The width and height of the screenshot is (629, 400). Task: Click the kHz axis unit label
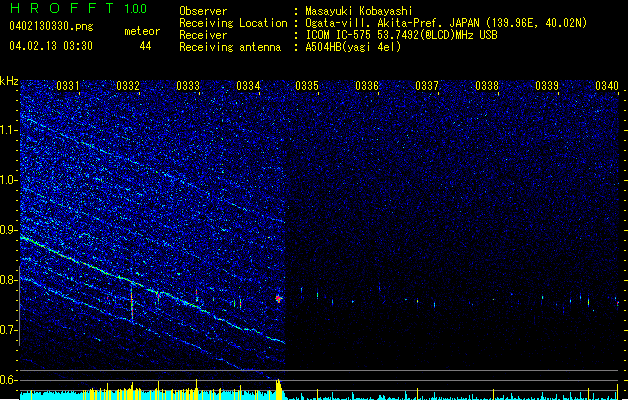tap(9, 81)
